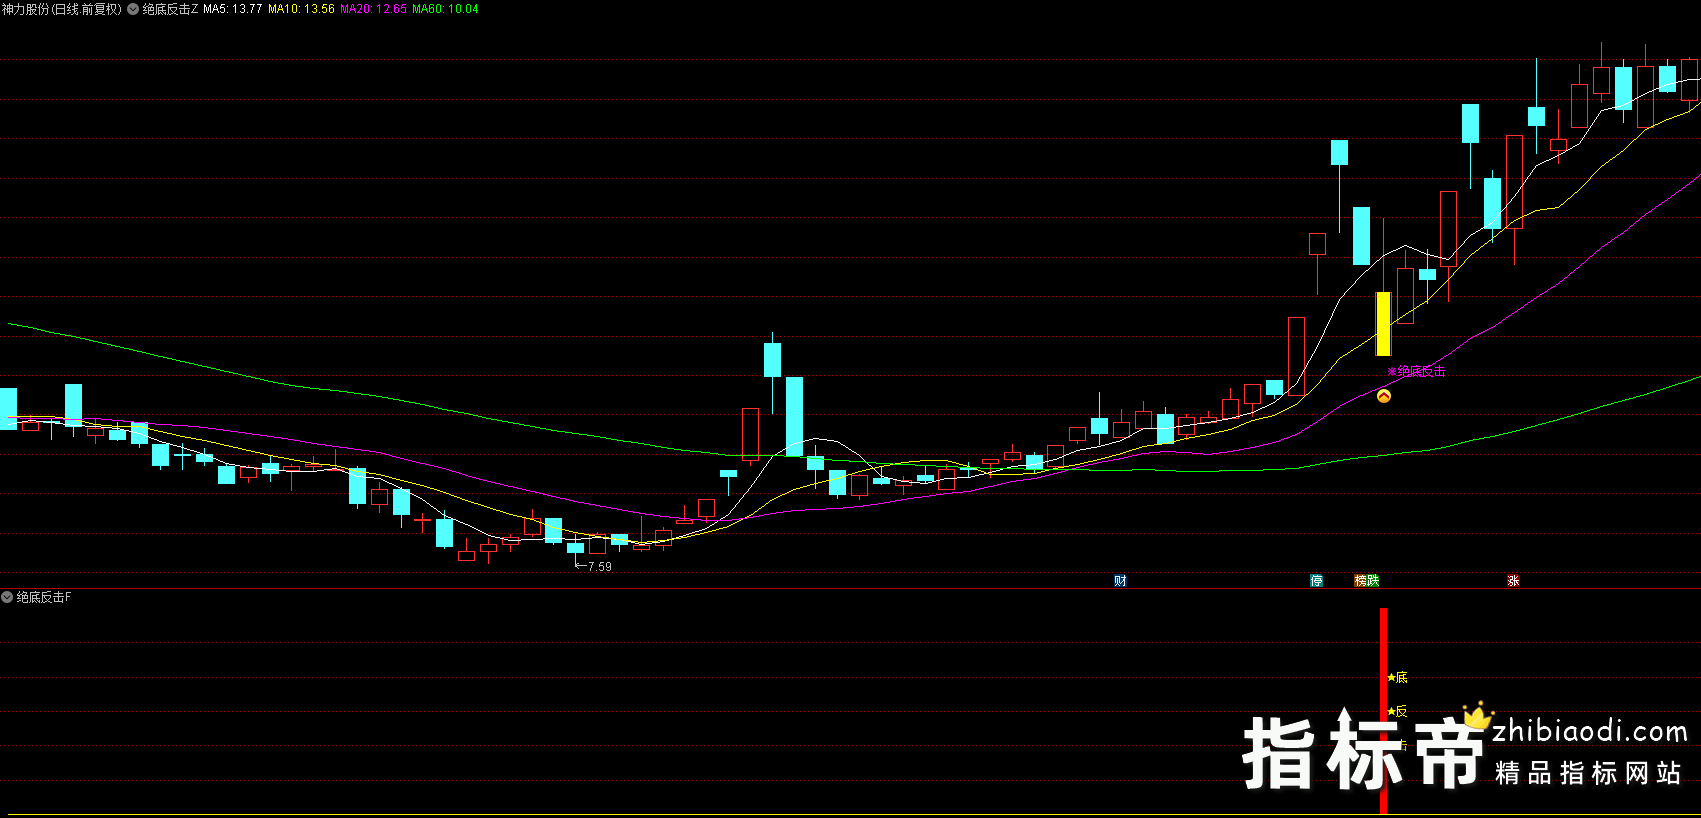Click the MA10: 13.56 value label
The image size is (1701, 818).
[x=301, y=9]
